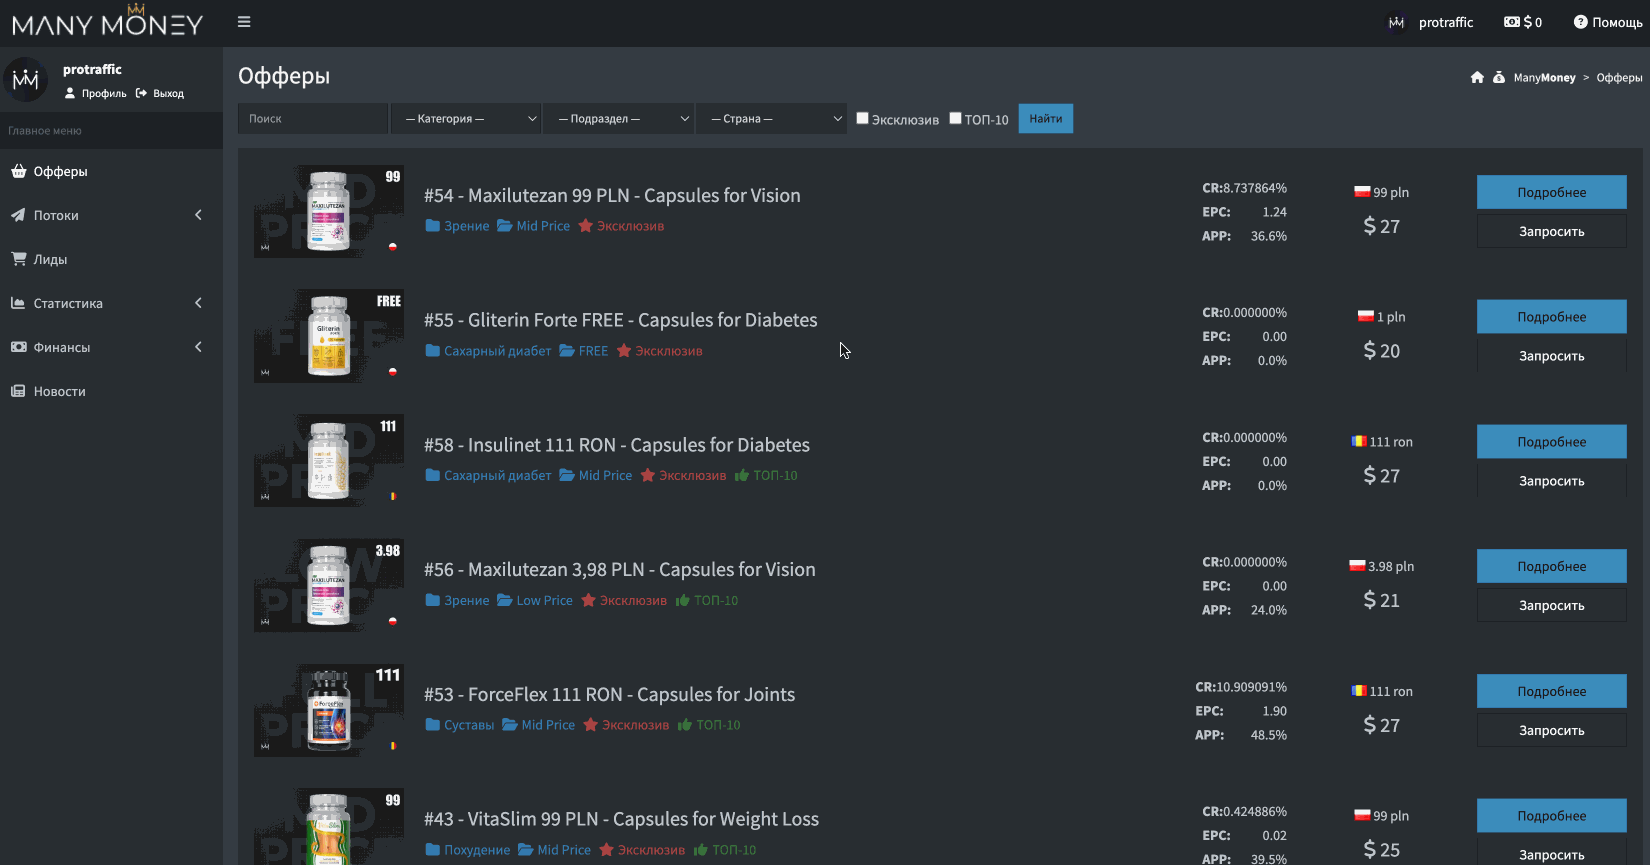The width and height of the screenshot is (1650, 865).
Task: Click the open folder icon beside Low Price
Action: [x=505, y=600]
